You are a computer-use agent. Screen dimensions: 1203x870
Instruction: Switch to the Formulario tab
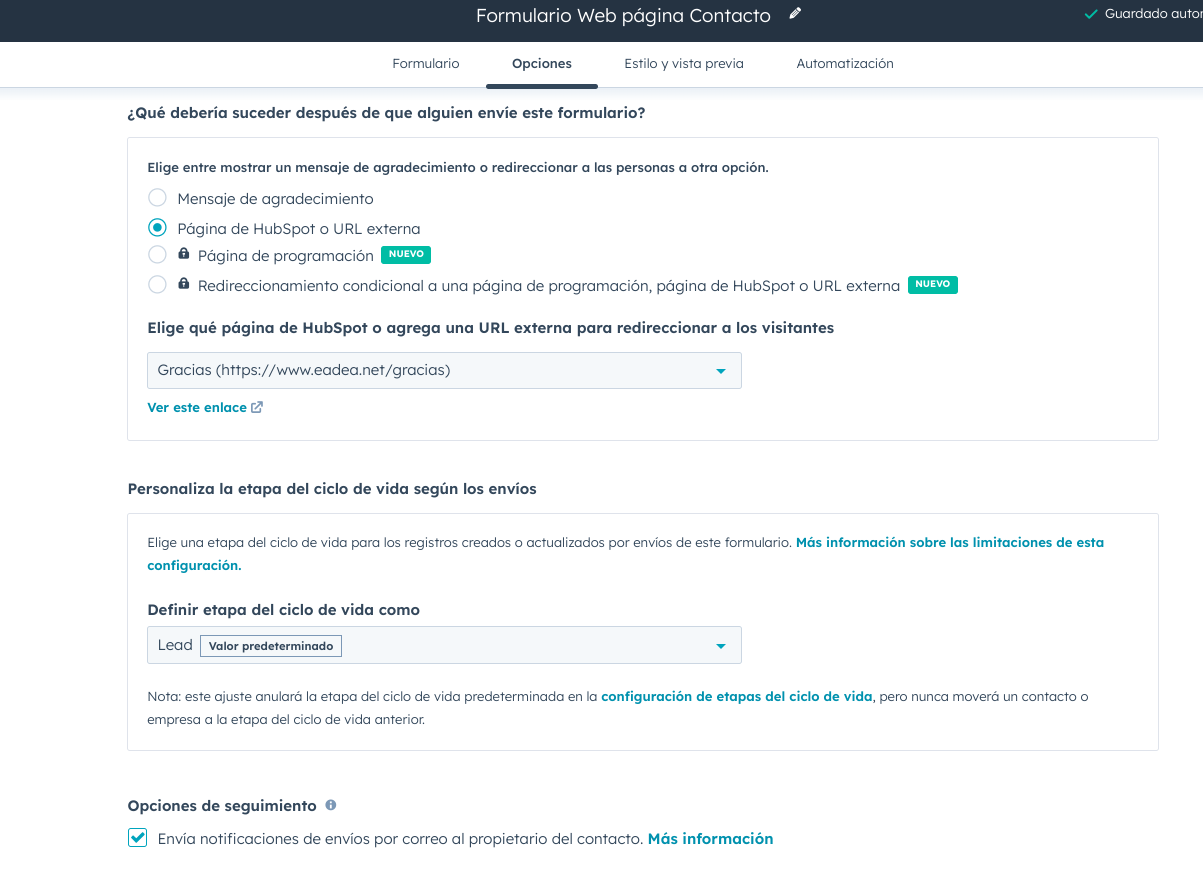click(426, 64)
